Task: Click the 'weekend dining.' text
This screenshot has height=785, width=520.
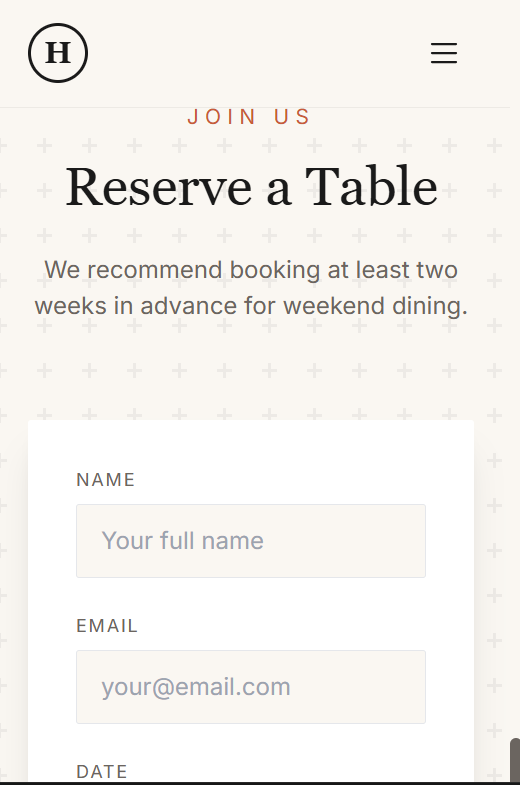Action: click(x=375, y=306)
